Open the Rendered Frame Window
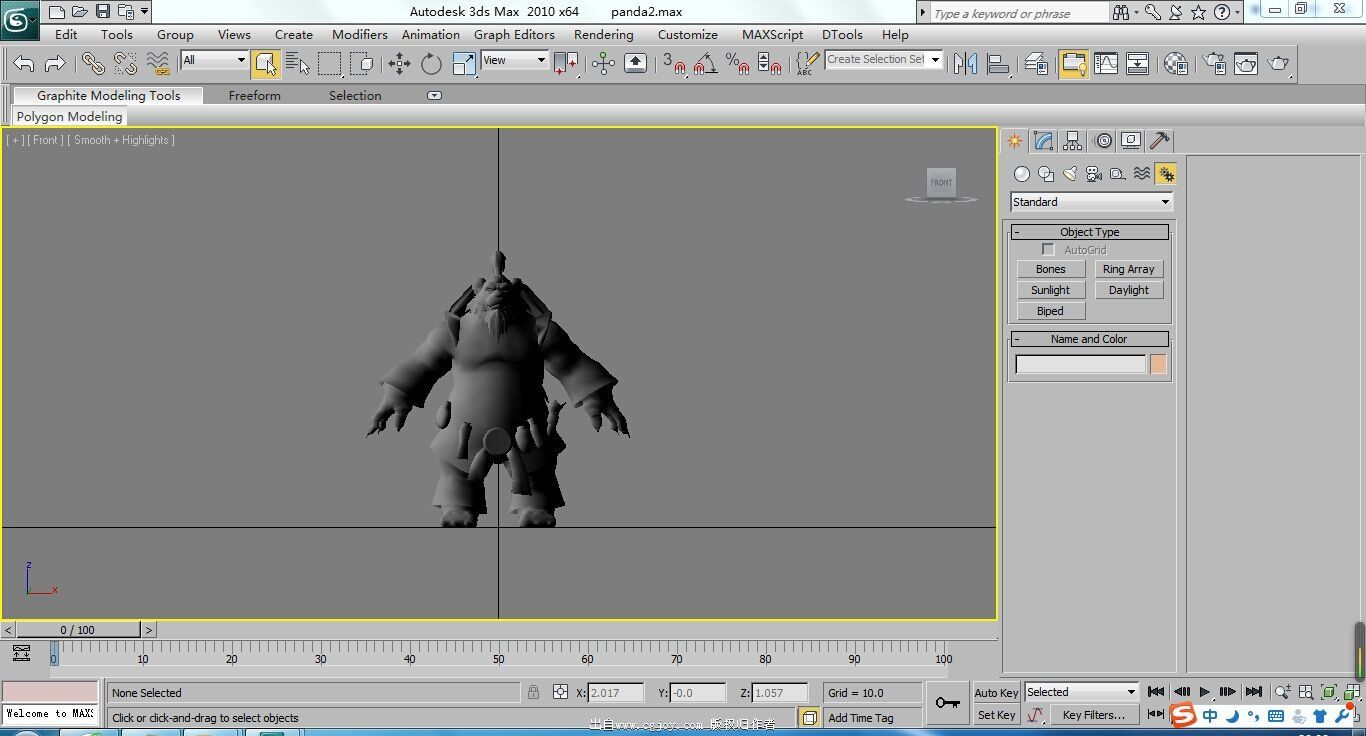 [1246, 64]
